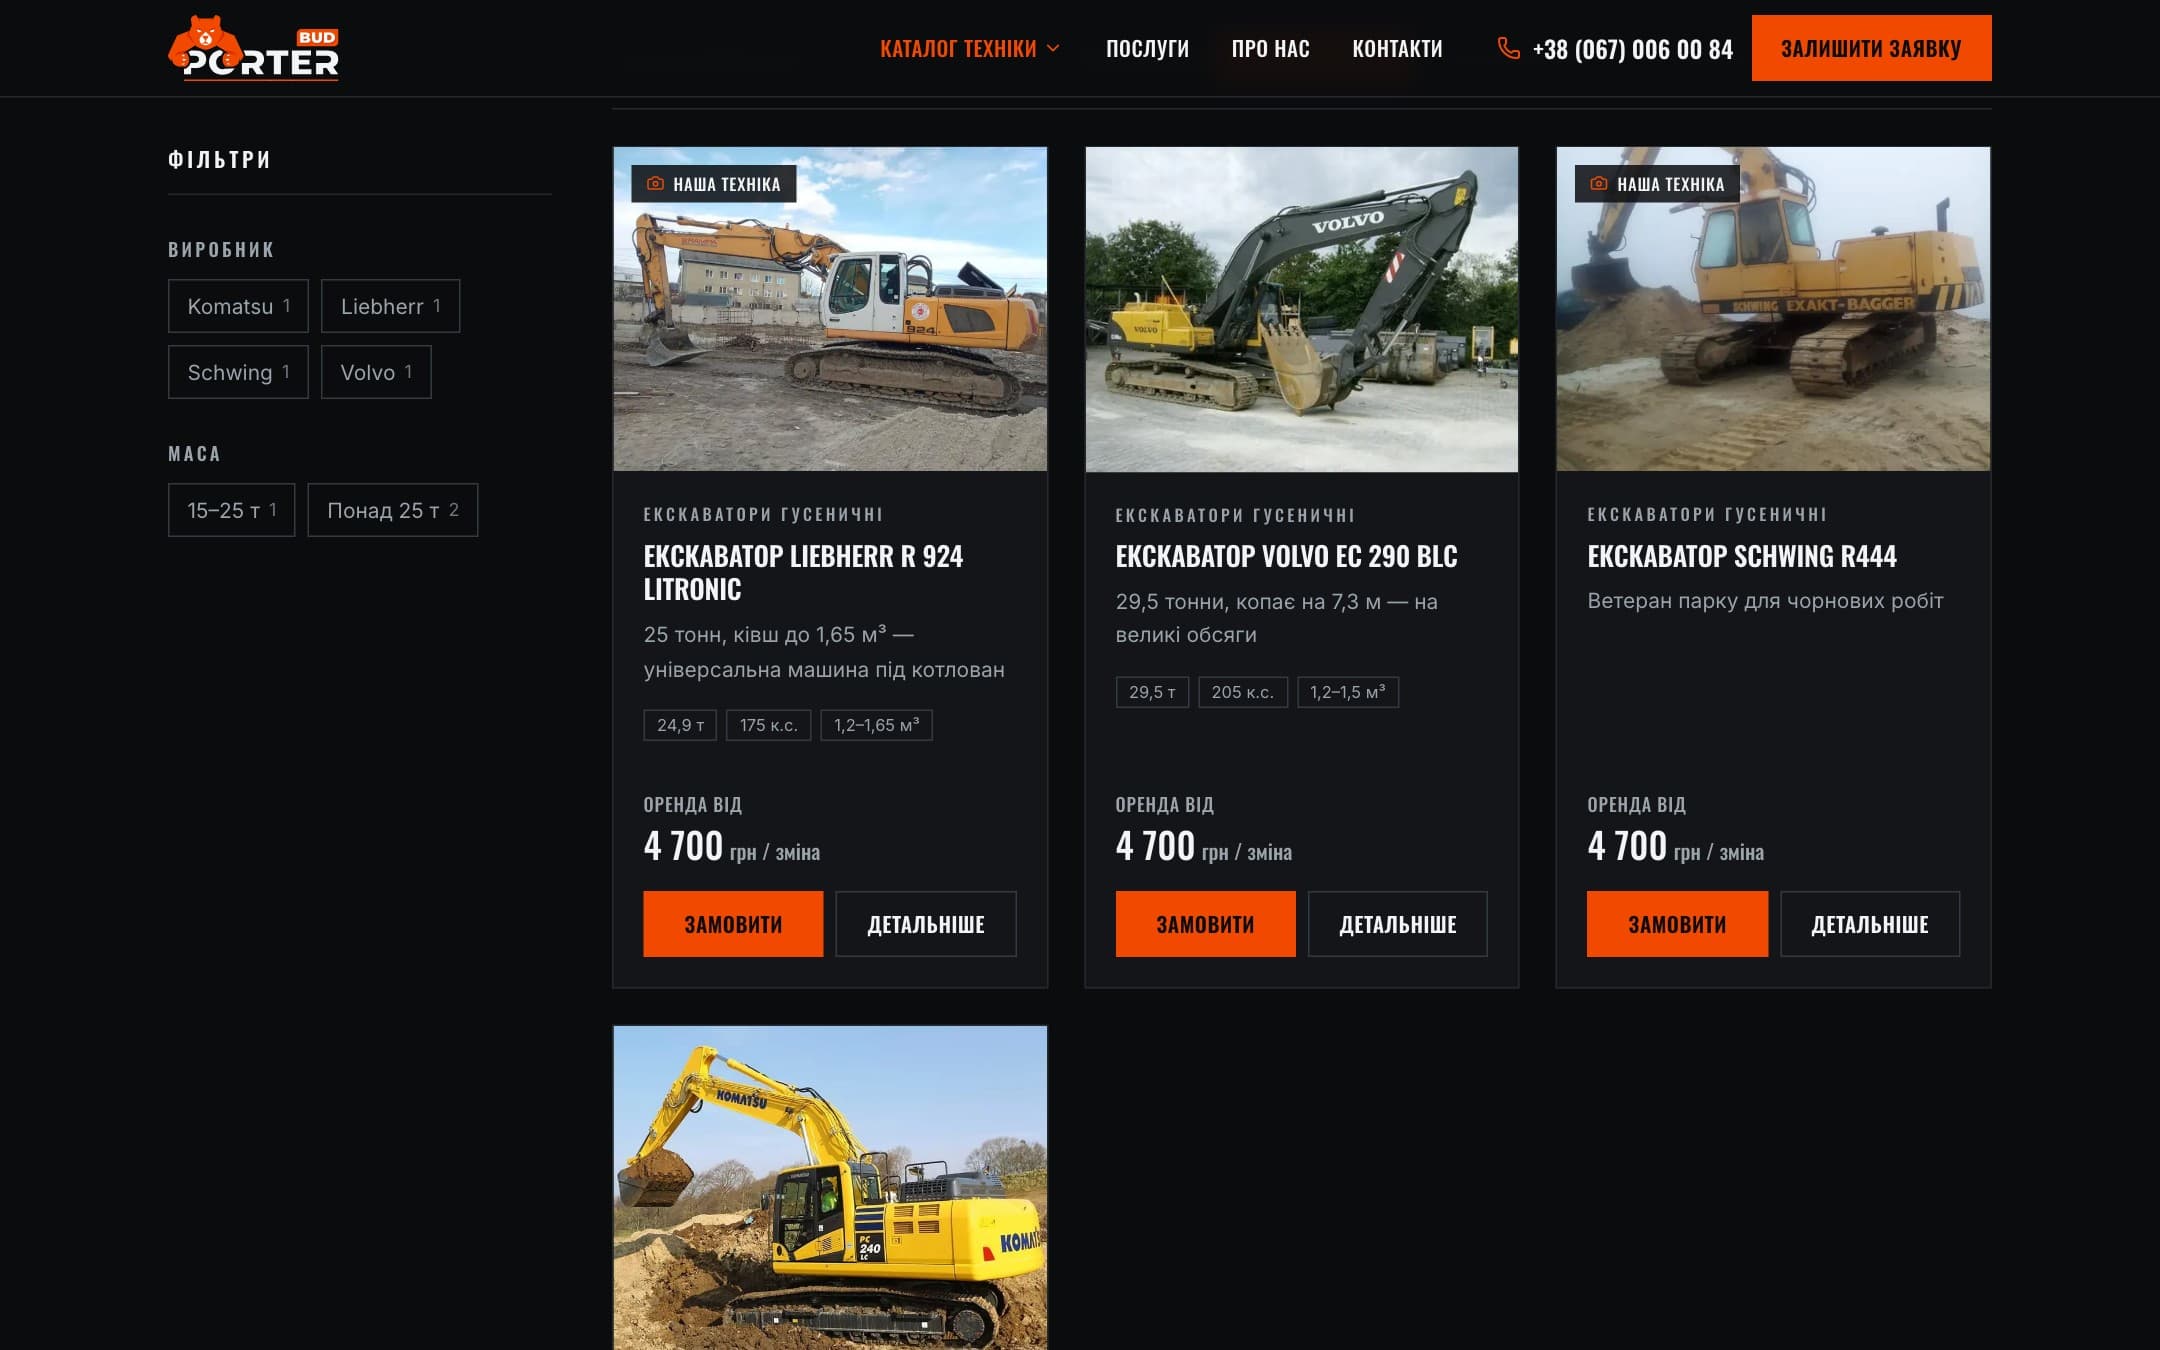The height and width of the screenshot is (1350, 2160).
Task: Click the Наша техніка badge on Liebherr
Action: (x=714, y=184)
